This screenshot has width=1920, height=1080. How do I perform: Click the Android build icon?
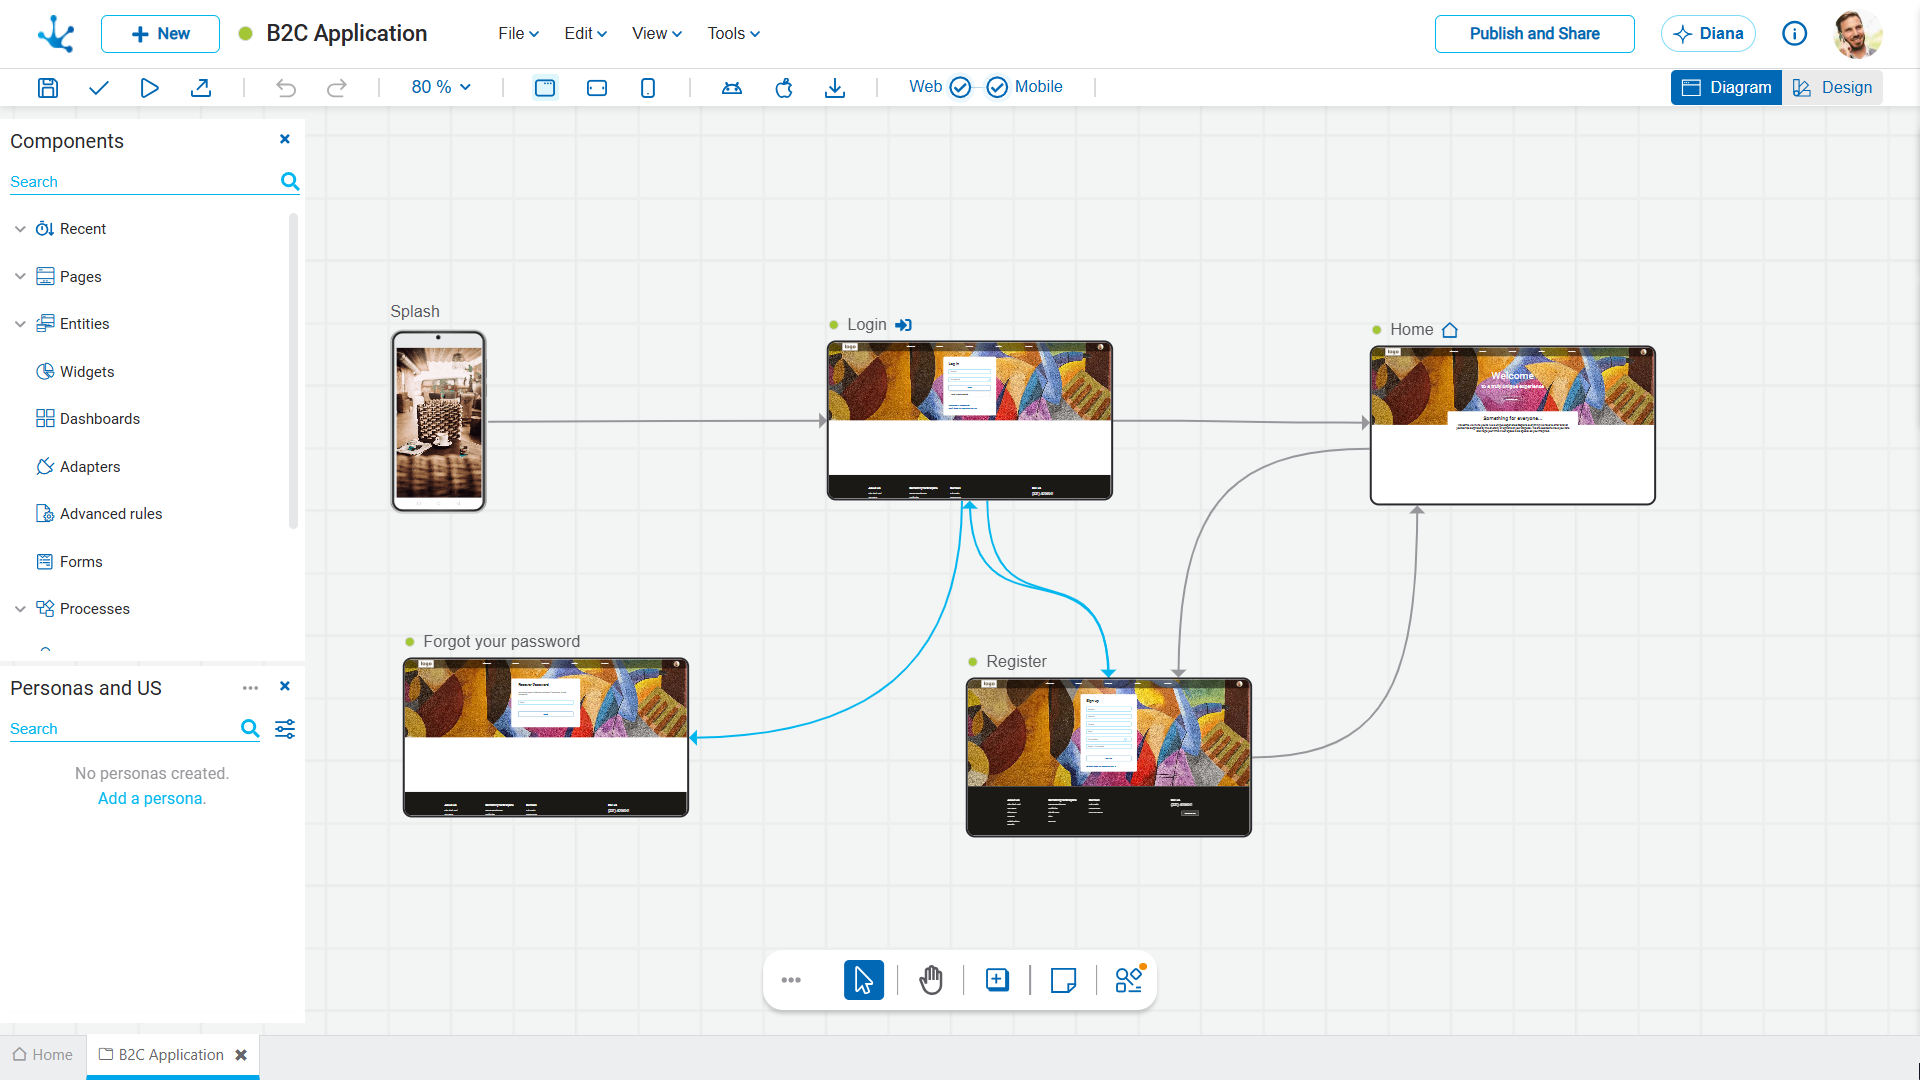[732, 88]
